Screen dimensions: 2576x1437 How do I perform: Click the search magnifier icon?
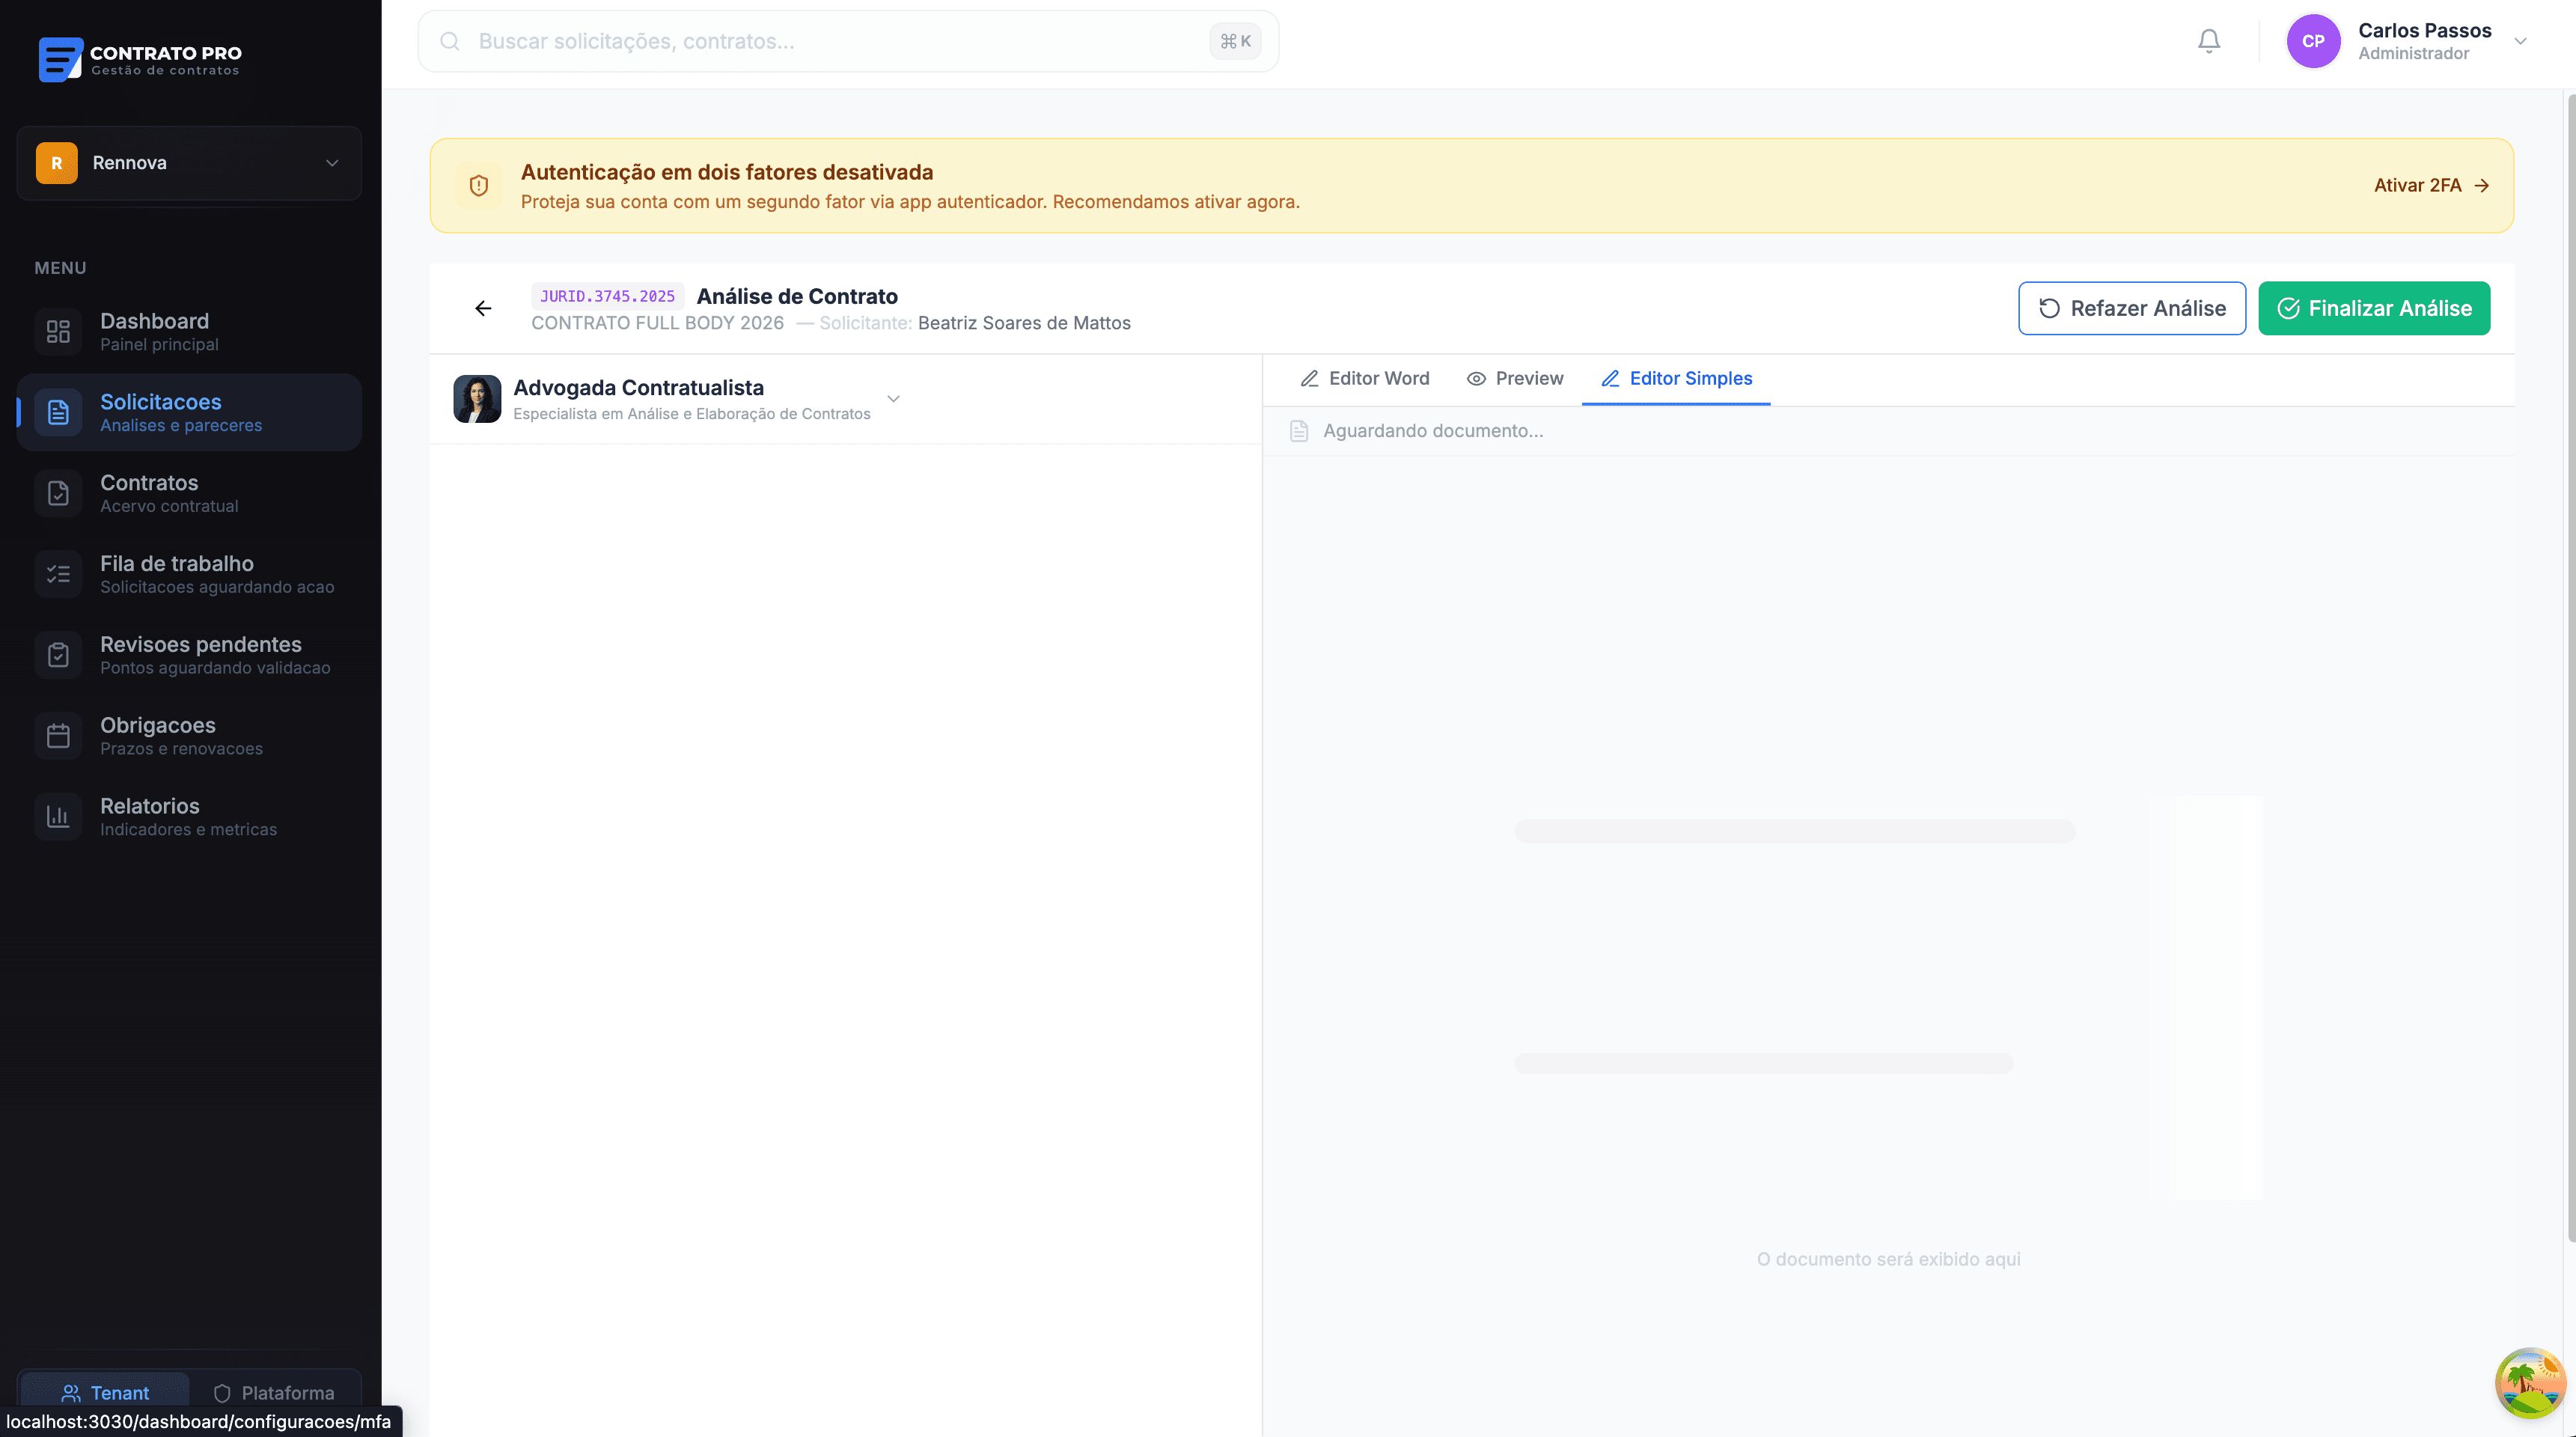(x=450, y=41)
